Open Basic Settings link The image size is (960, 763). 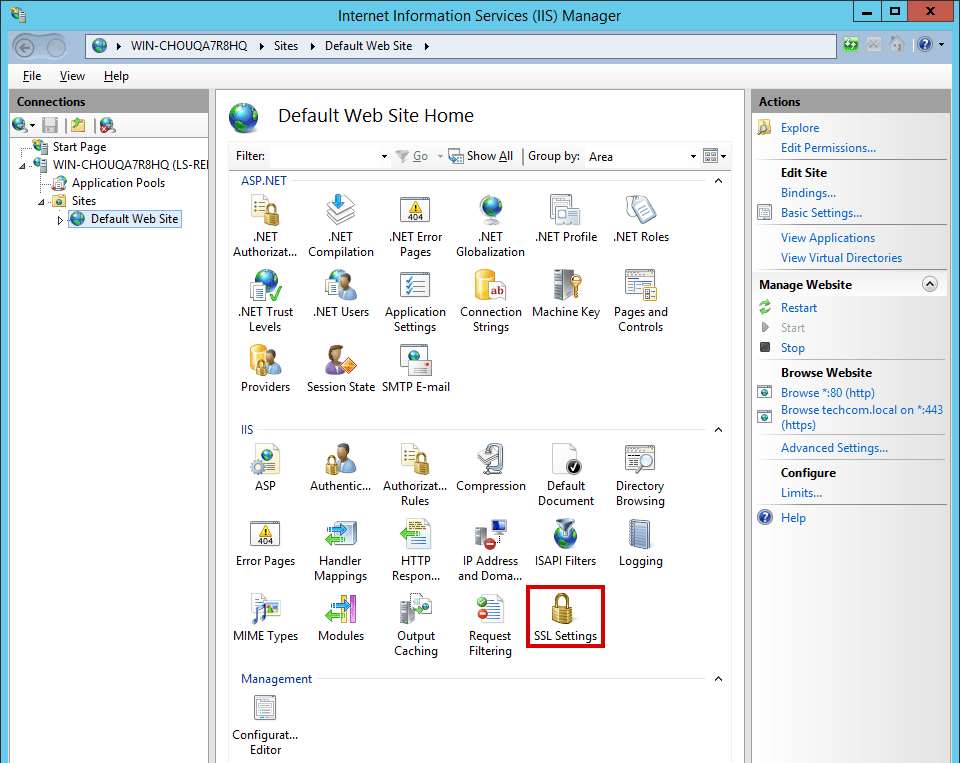coord(821,213)
